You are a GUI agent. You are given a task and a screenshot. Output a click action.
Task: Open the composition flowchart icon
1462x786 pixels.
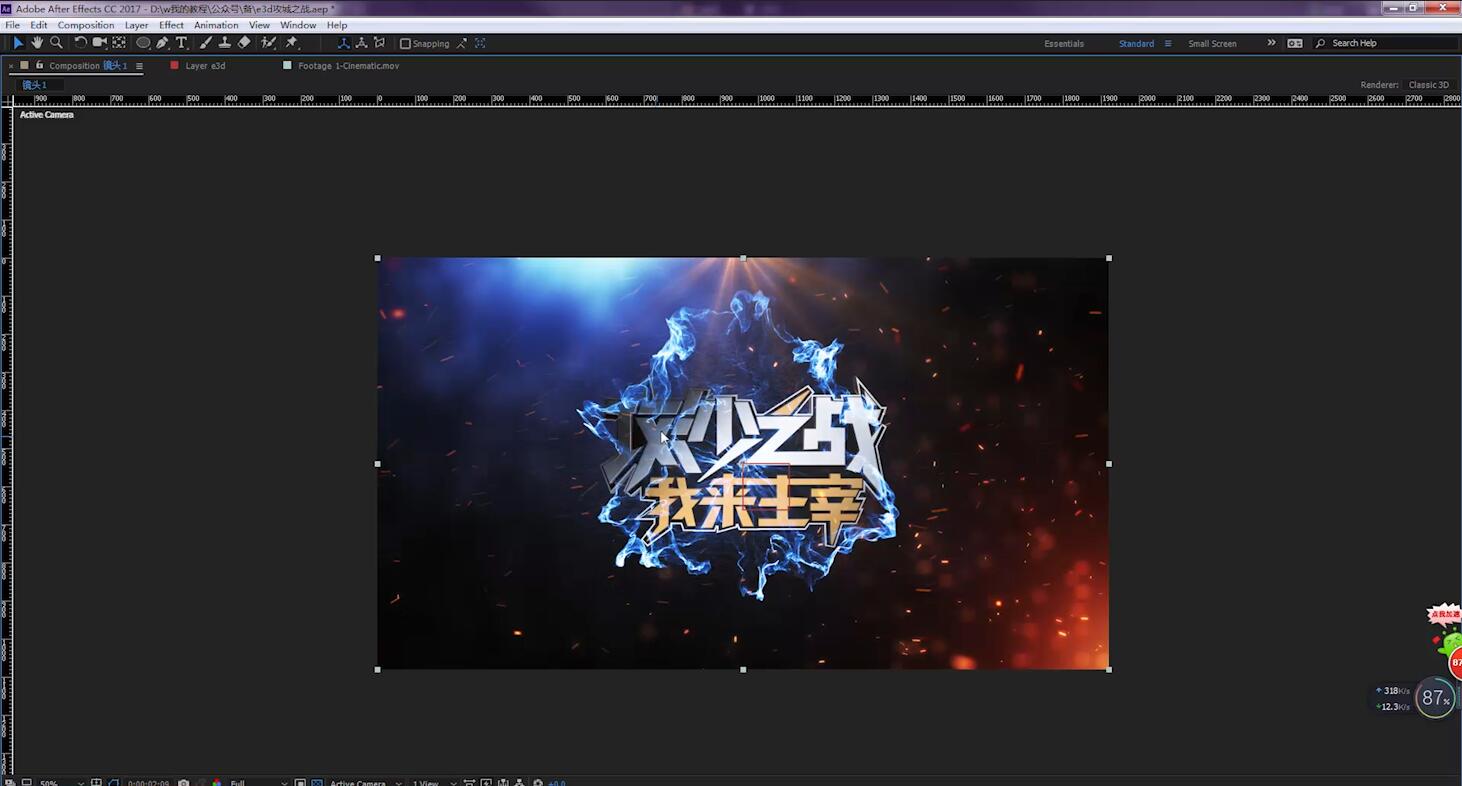tap(520, 783)
